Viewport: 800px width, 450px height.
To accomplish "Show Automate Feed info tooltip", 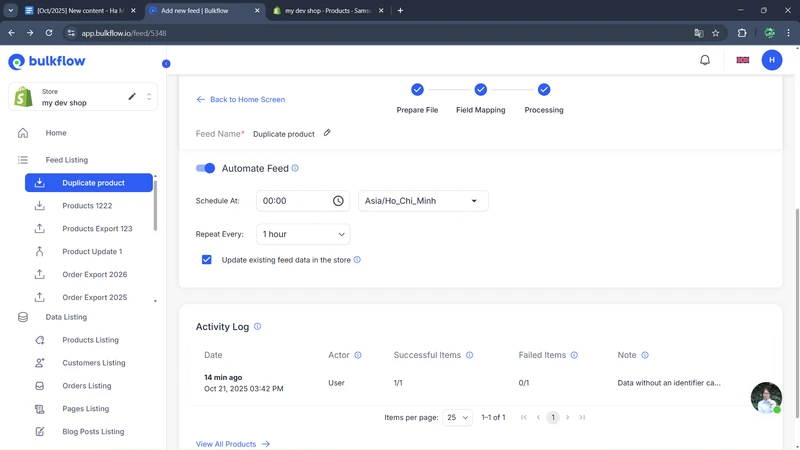I will point(295,168).
